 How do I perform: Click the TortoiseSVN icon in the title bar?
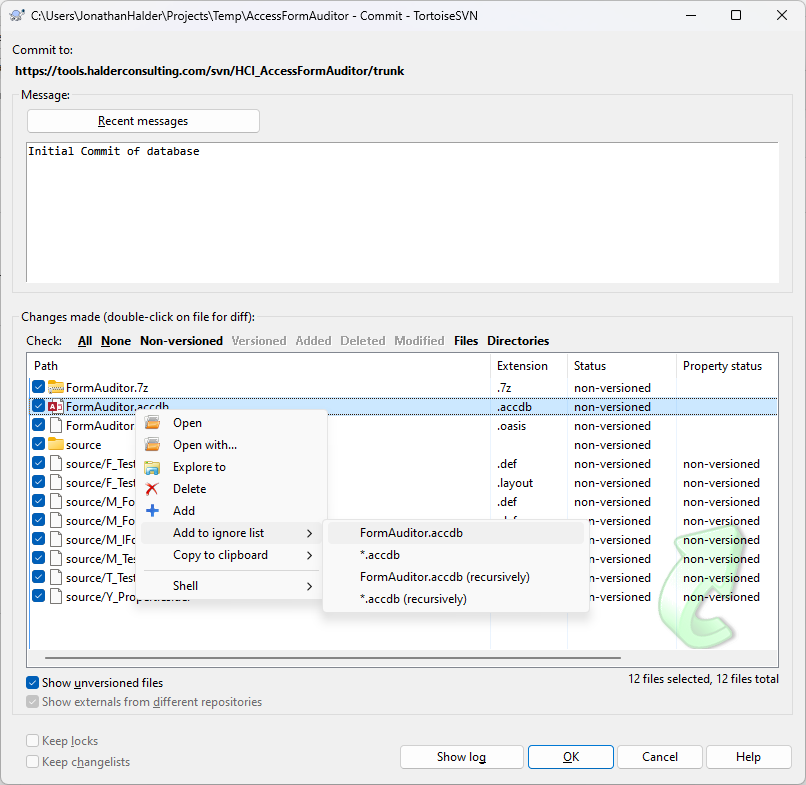tap(17, 15)
